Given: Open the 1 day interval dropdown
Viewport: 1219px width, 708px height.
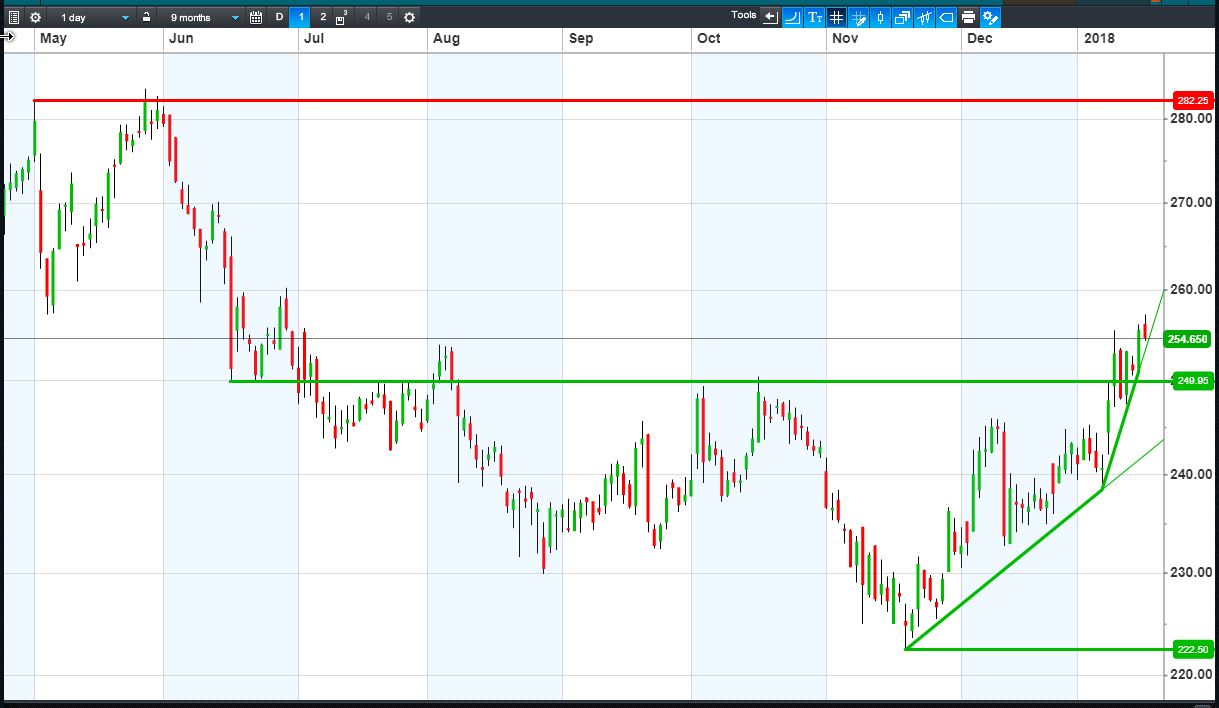Looking at the screenshot, I should point(93,17).
